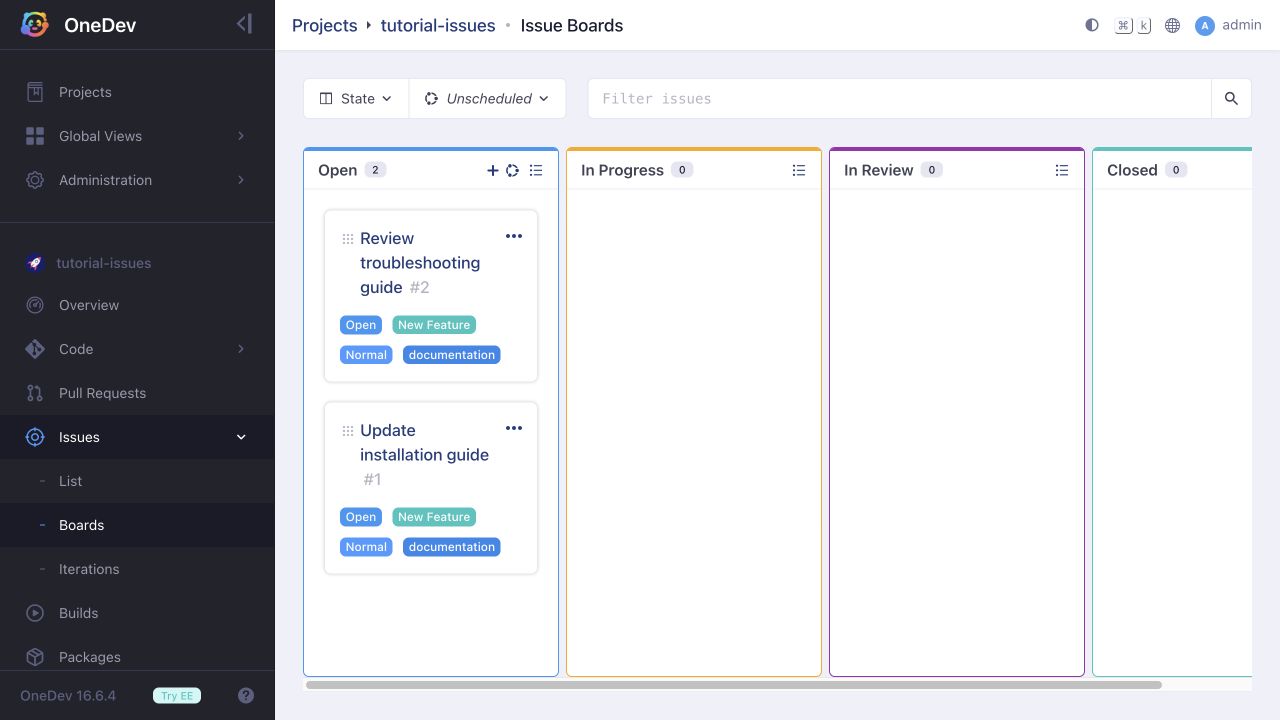Screen dimensions: 1280x720
Task: Open the help question mark icon
Action: tap(246, 696)
